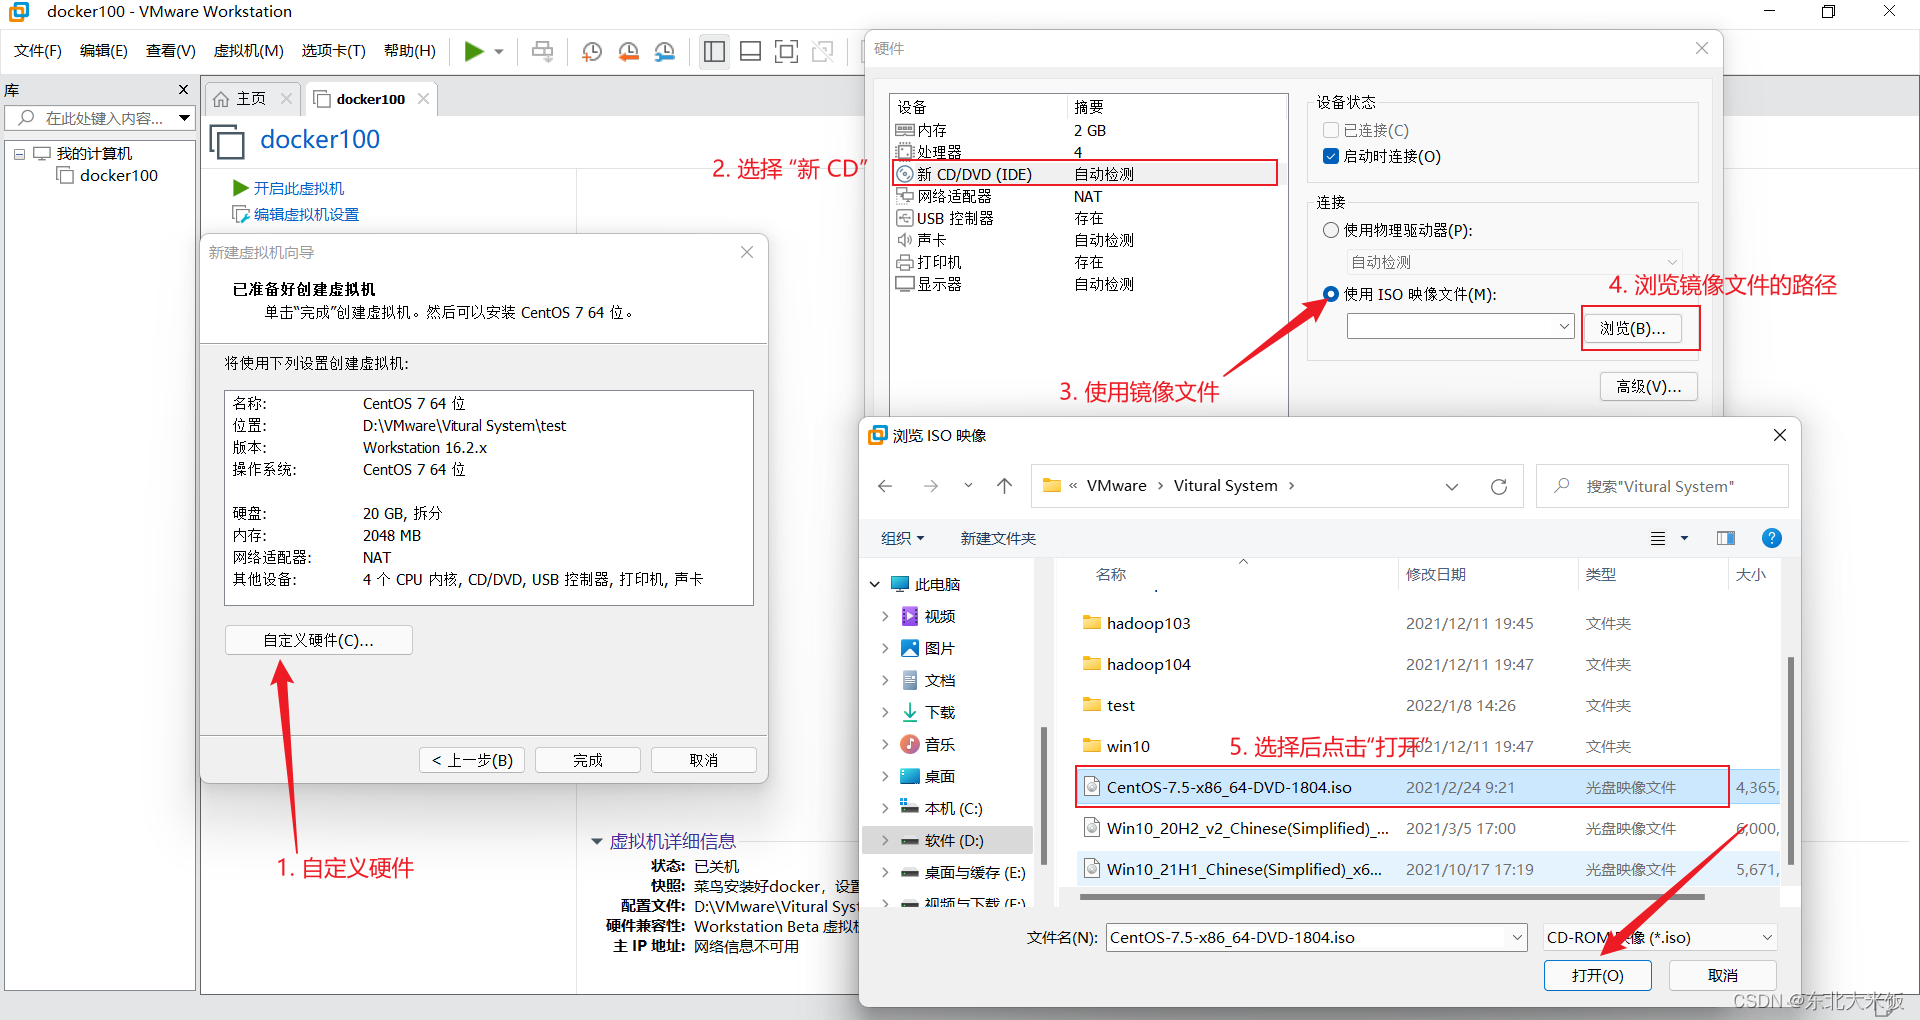Open the 帮助(H) menu
The image size is (1920, 1020).
410,51
